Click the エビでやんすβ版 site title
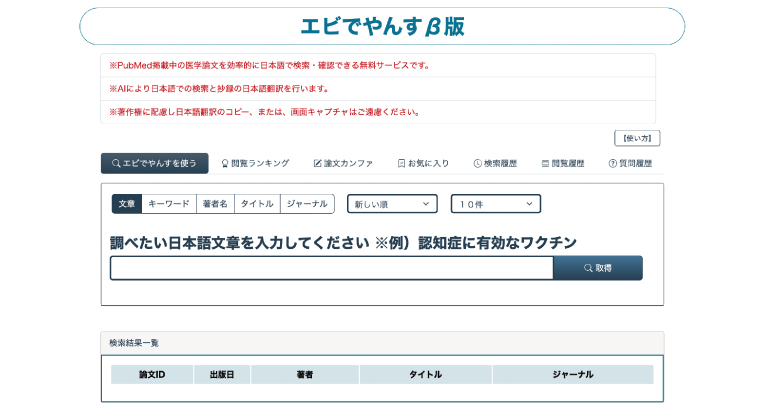This screenshot has width=765, height=410. coord(382,26)
